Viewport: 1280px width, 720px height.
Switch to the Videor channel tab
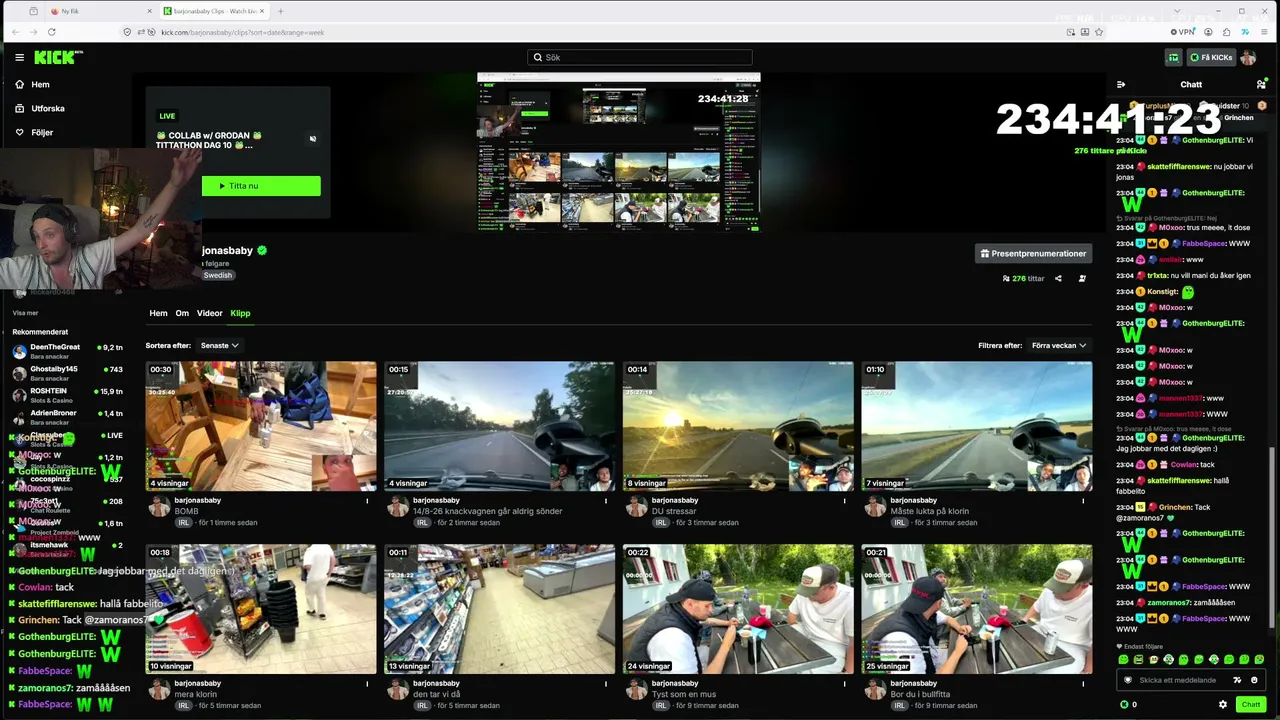[210, 313]
